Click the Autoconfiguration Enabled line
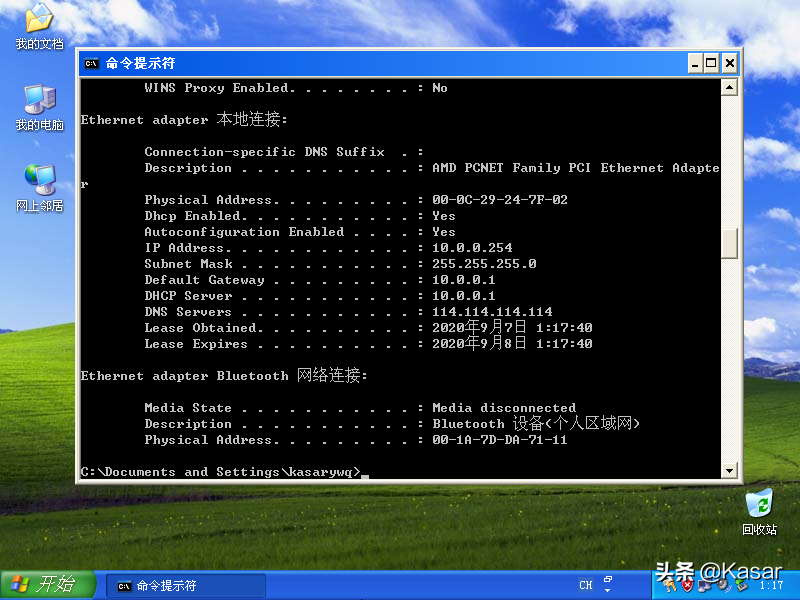The height and width of the screenshot is (600, 800). coord(300,232)
